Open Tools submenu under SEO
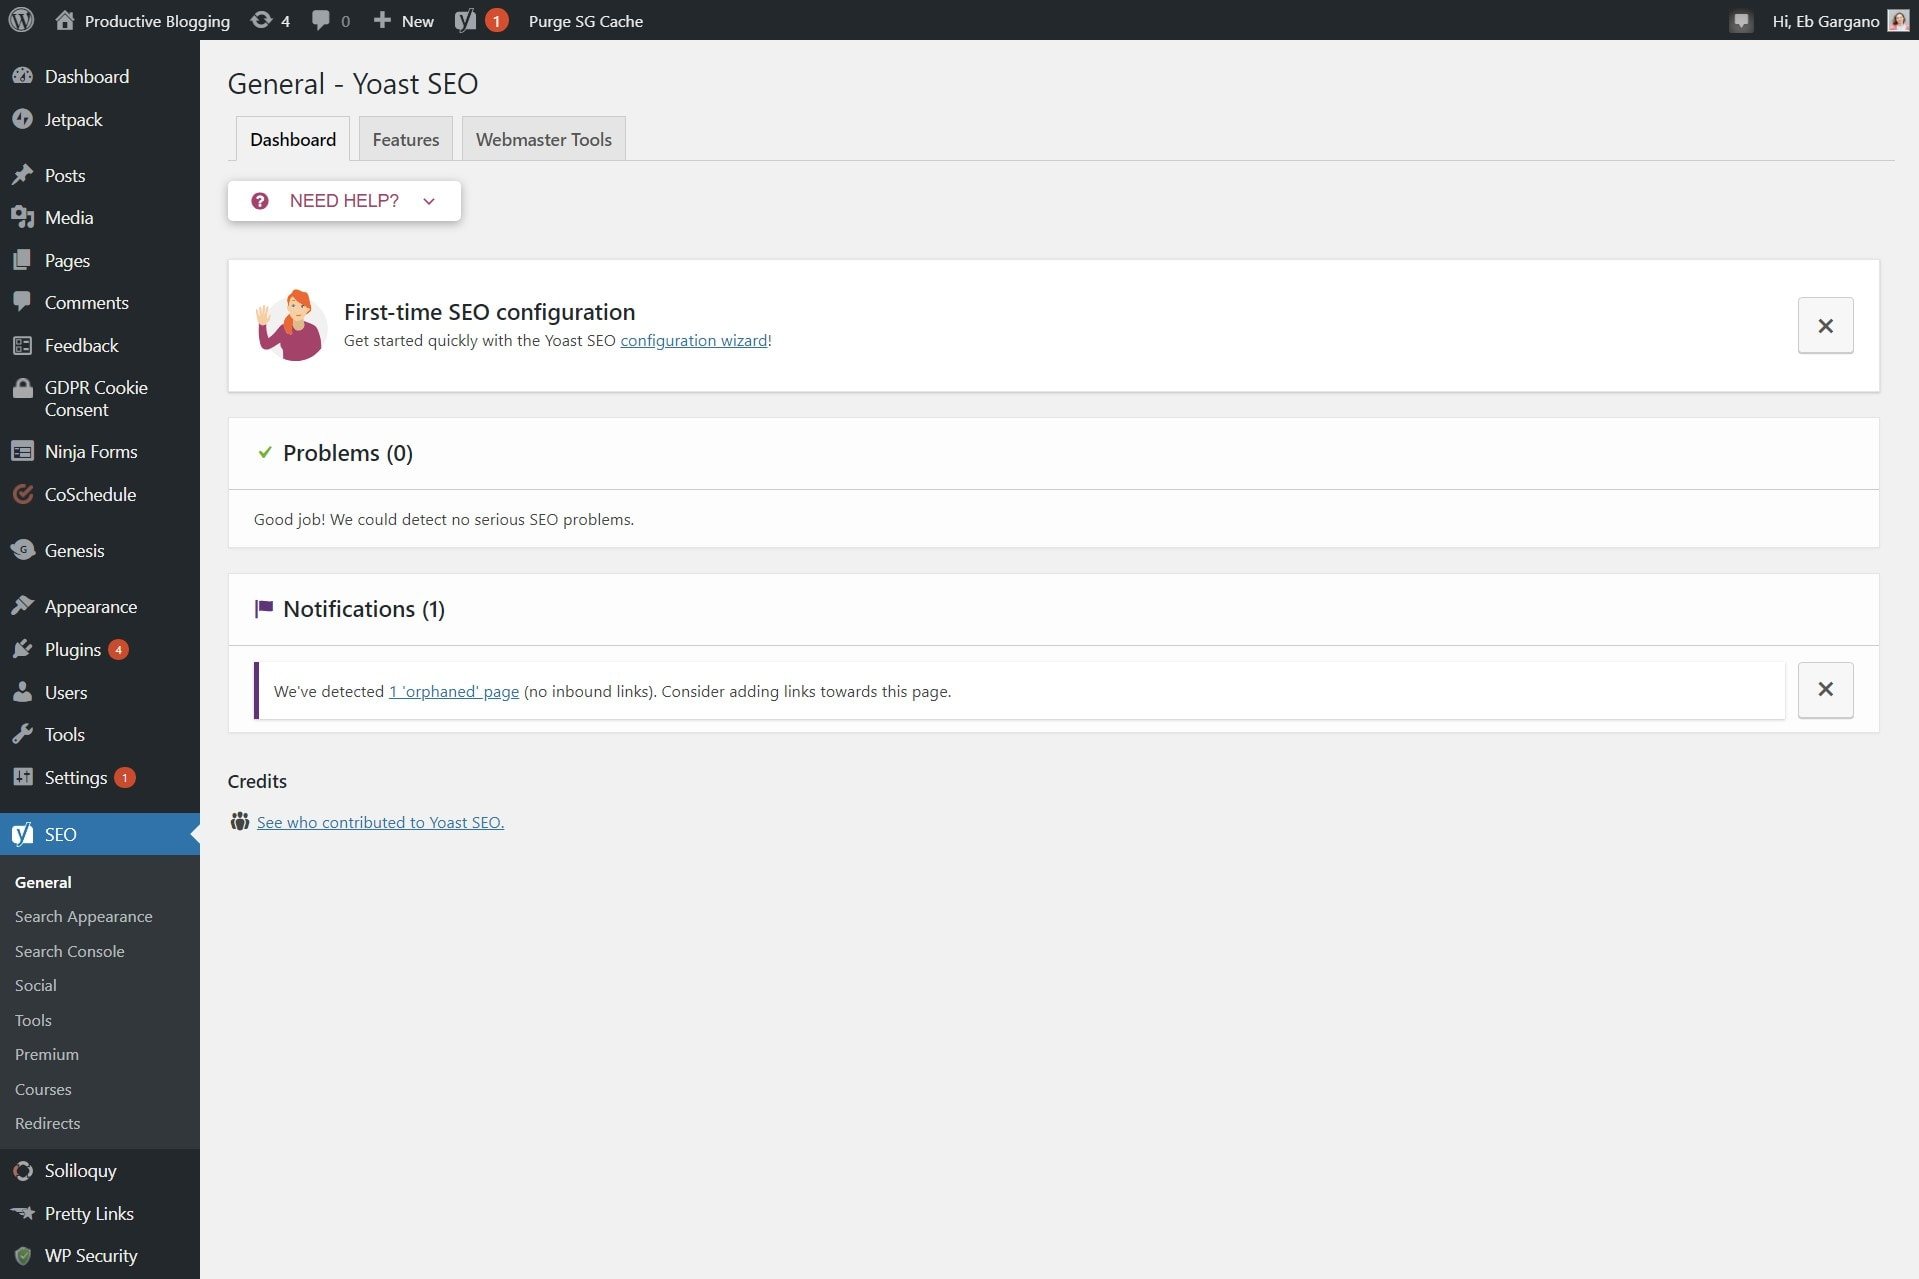Screen dimensions: 1919x1279 click(33, 1020)
